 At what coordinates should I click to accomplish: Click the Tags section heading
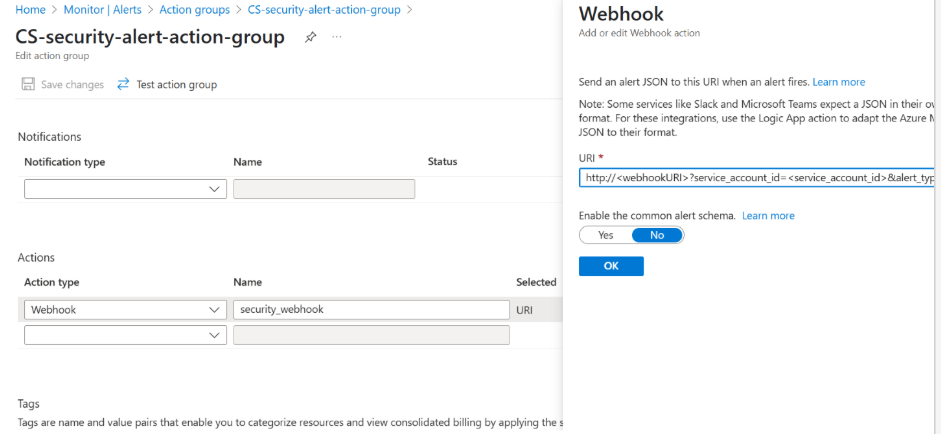29,404
